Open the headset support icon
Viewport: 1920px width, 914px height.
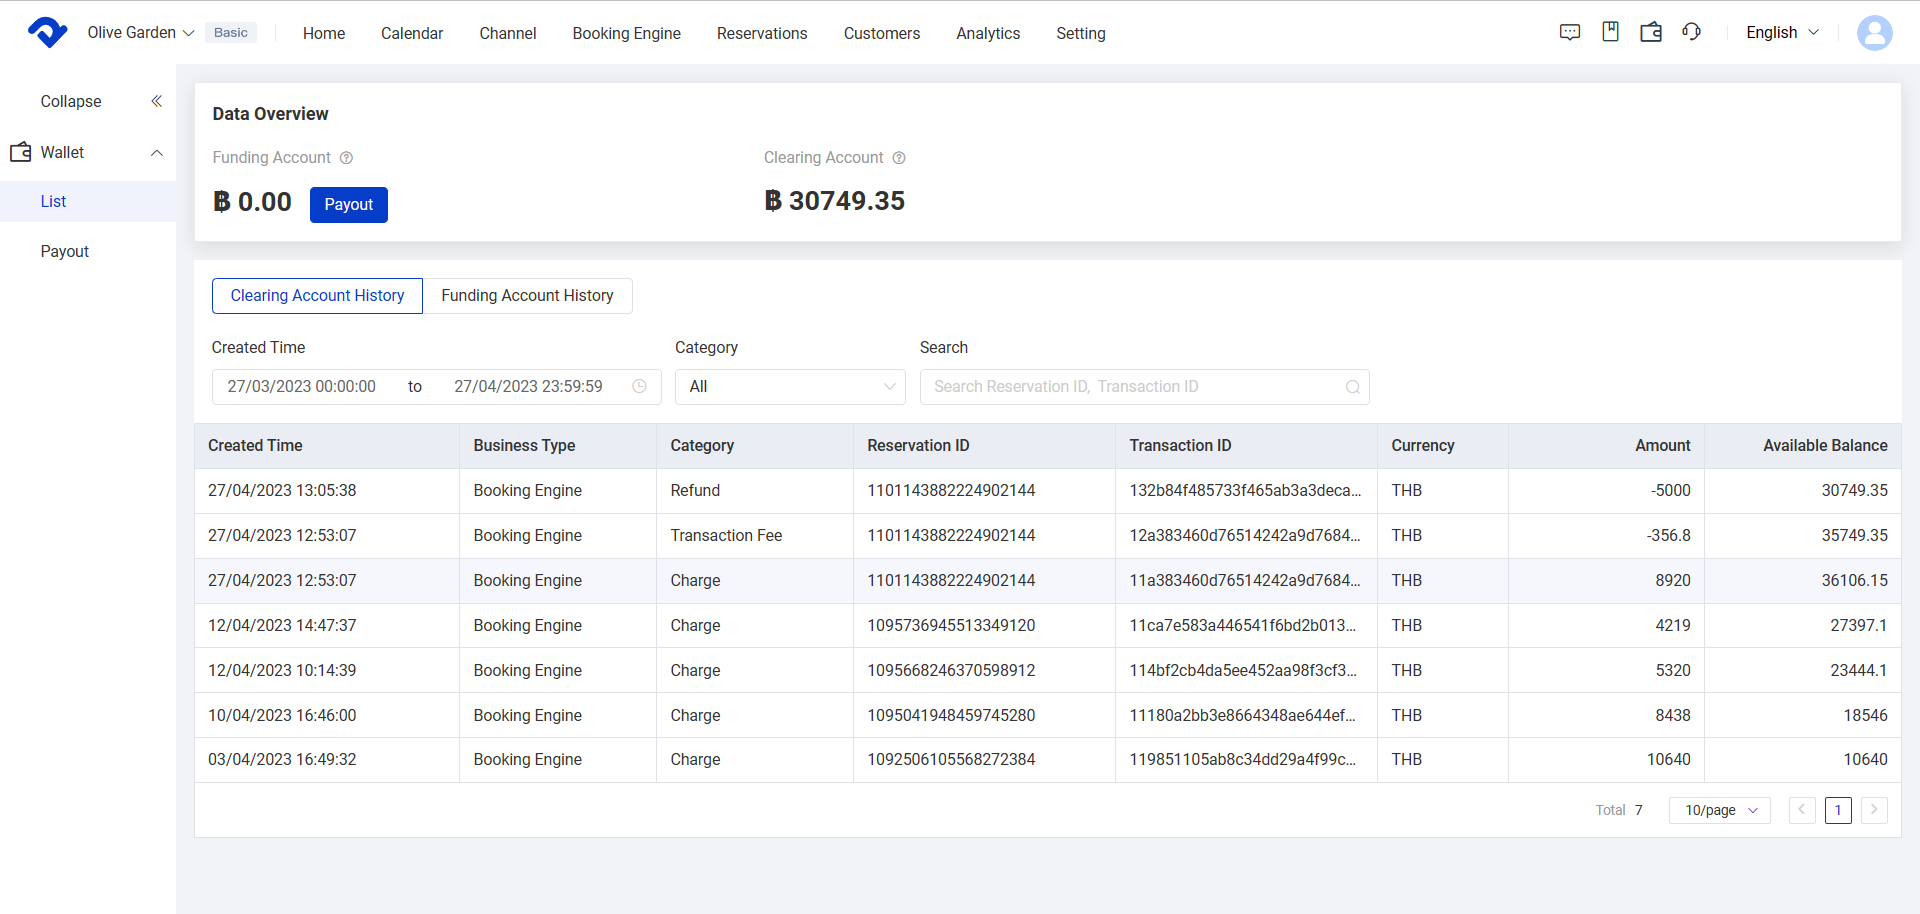1692,32
